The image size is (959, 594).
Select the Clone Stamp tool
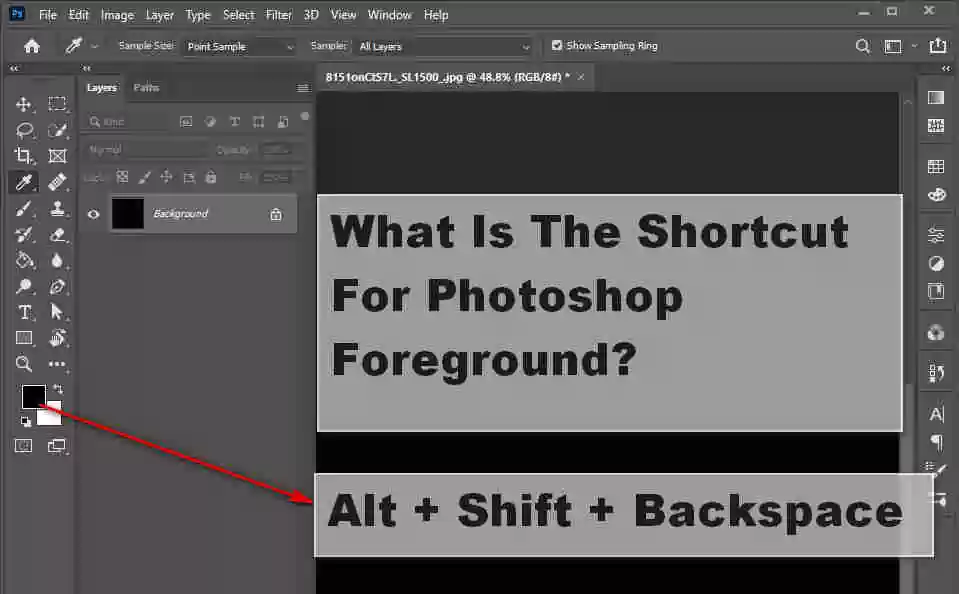point(57,209)
